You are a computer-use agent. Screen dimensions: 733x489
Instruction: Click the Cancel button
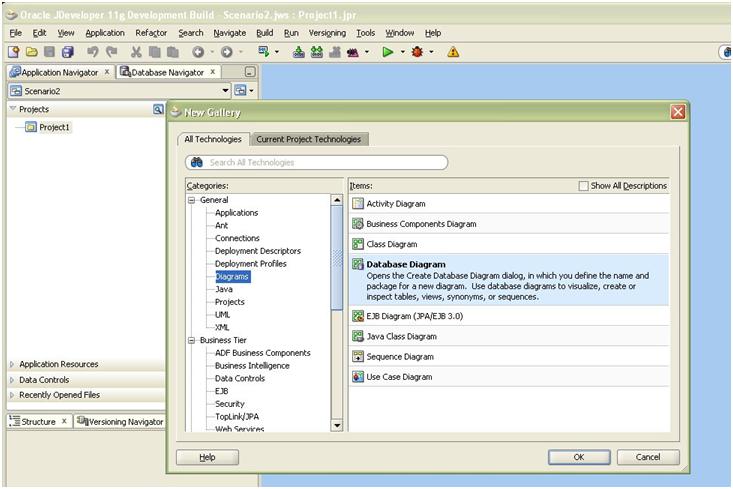point(648,457)
